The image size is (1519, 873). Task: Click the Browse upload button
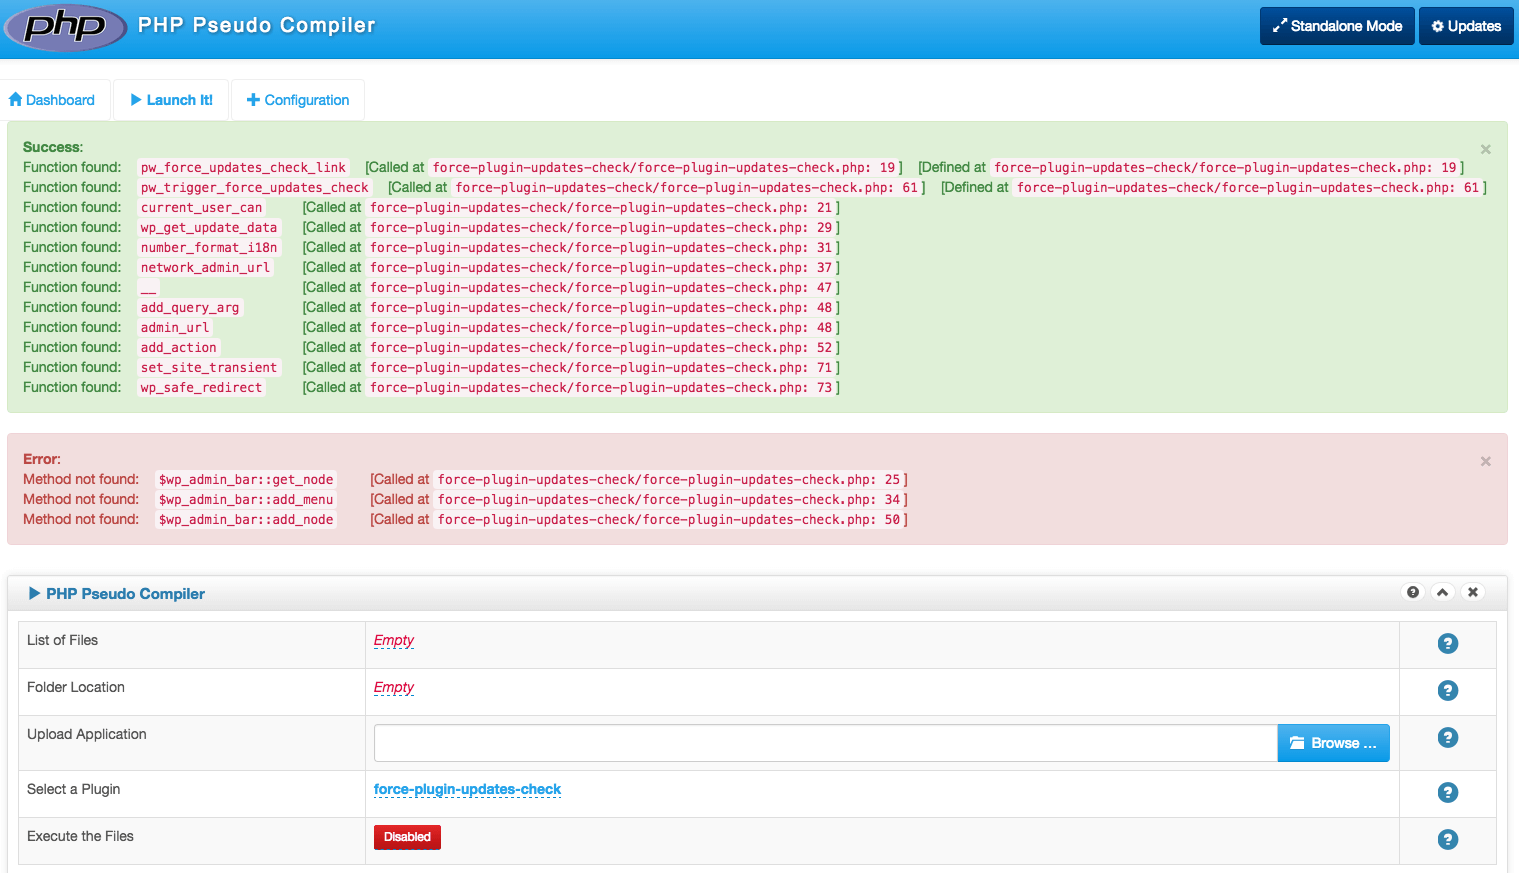1334,743
